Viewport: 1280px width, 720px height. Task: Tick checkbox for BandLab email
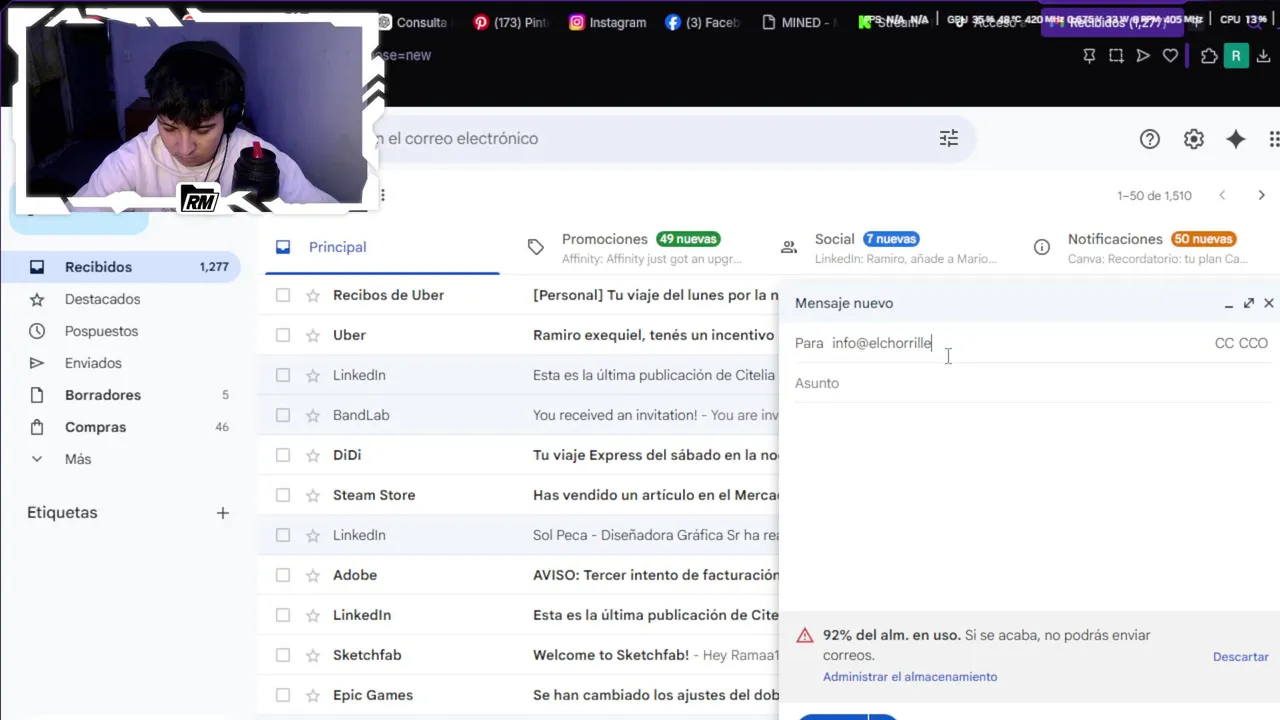point(283,415)
